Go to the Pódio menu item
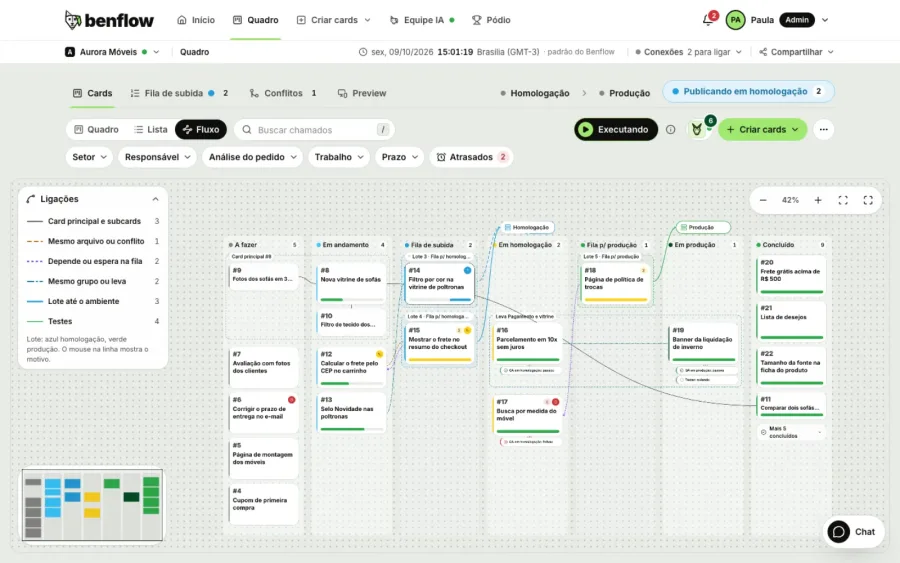The width and height of the screenshot is (900, 563). click(491, 20)
